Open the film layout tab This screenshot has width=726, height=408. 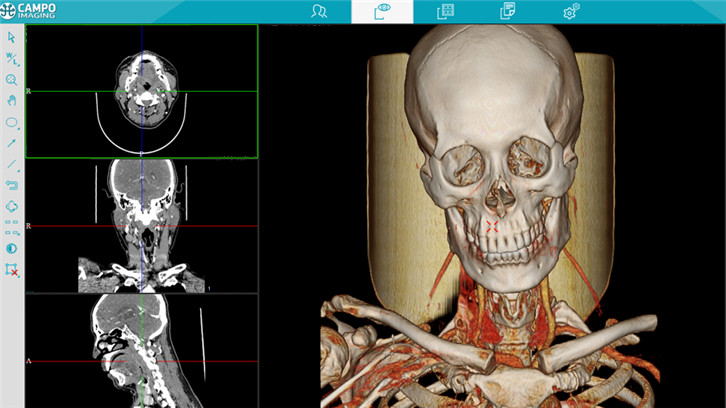click(x=445, y=12)
